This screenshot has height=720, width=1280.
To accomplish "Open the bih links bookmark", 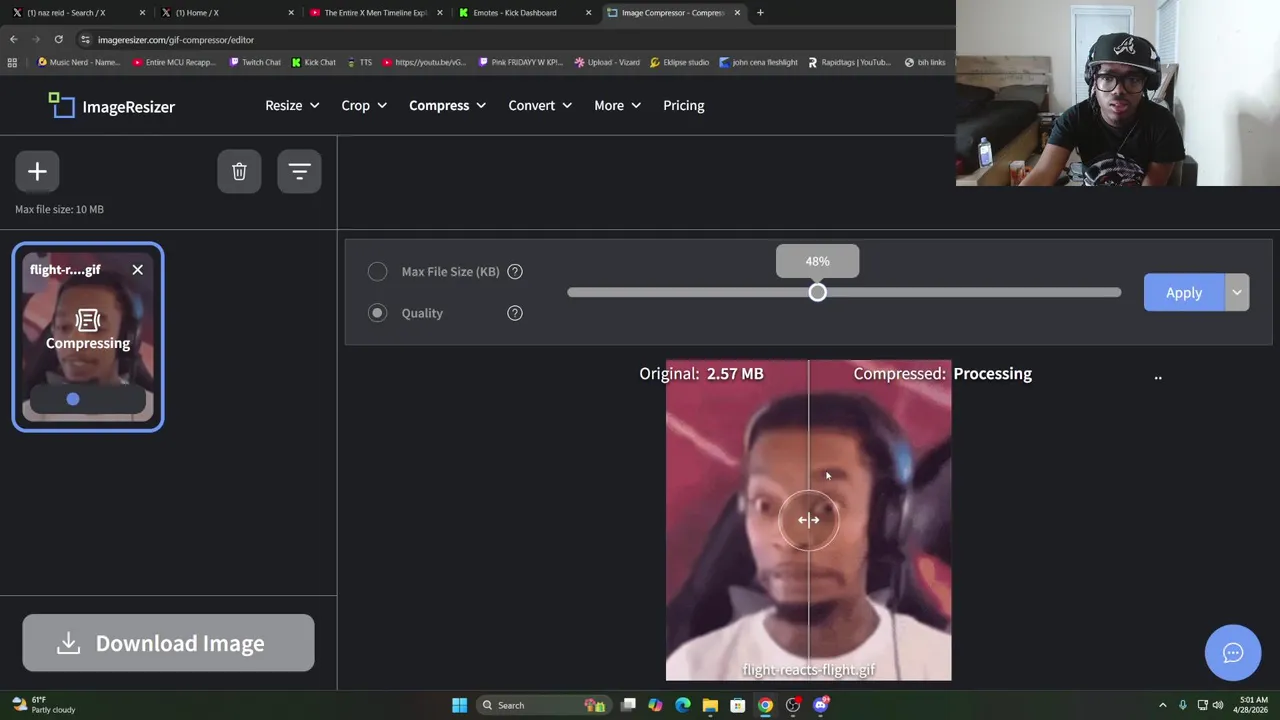I will (x=925, y=62).
